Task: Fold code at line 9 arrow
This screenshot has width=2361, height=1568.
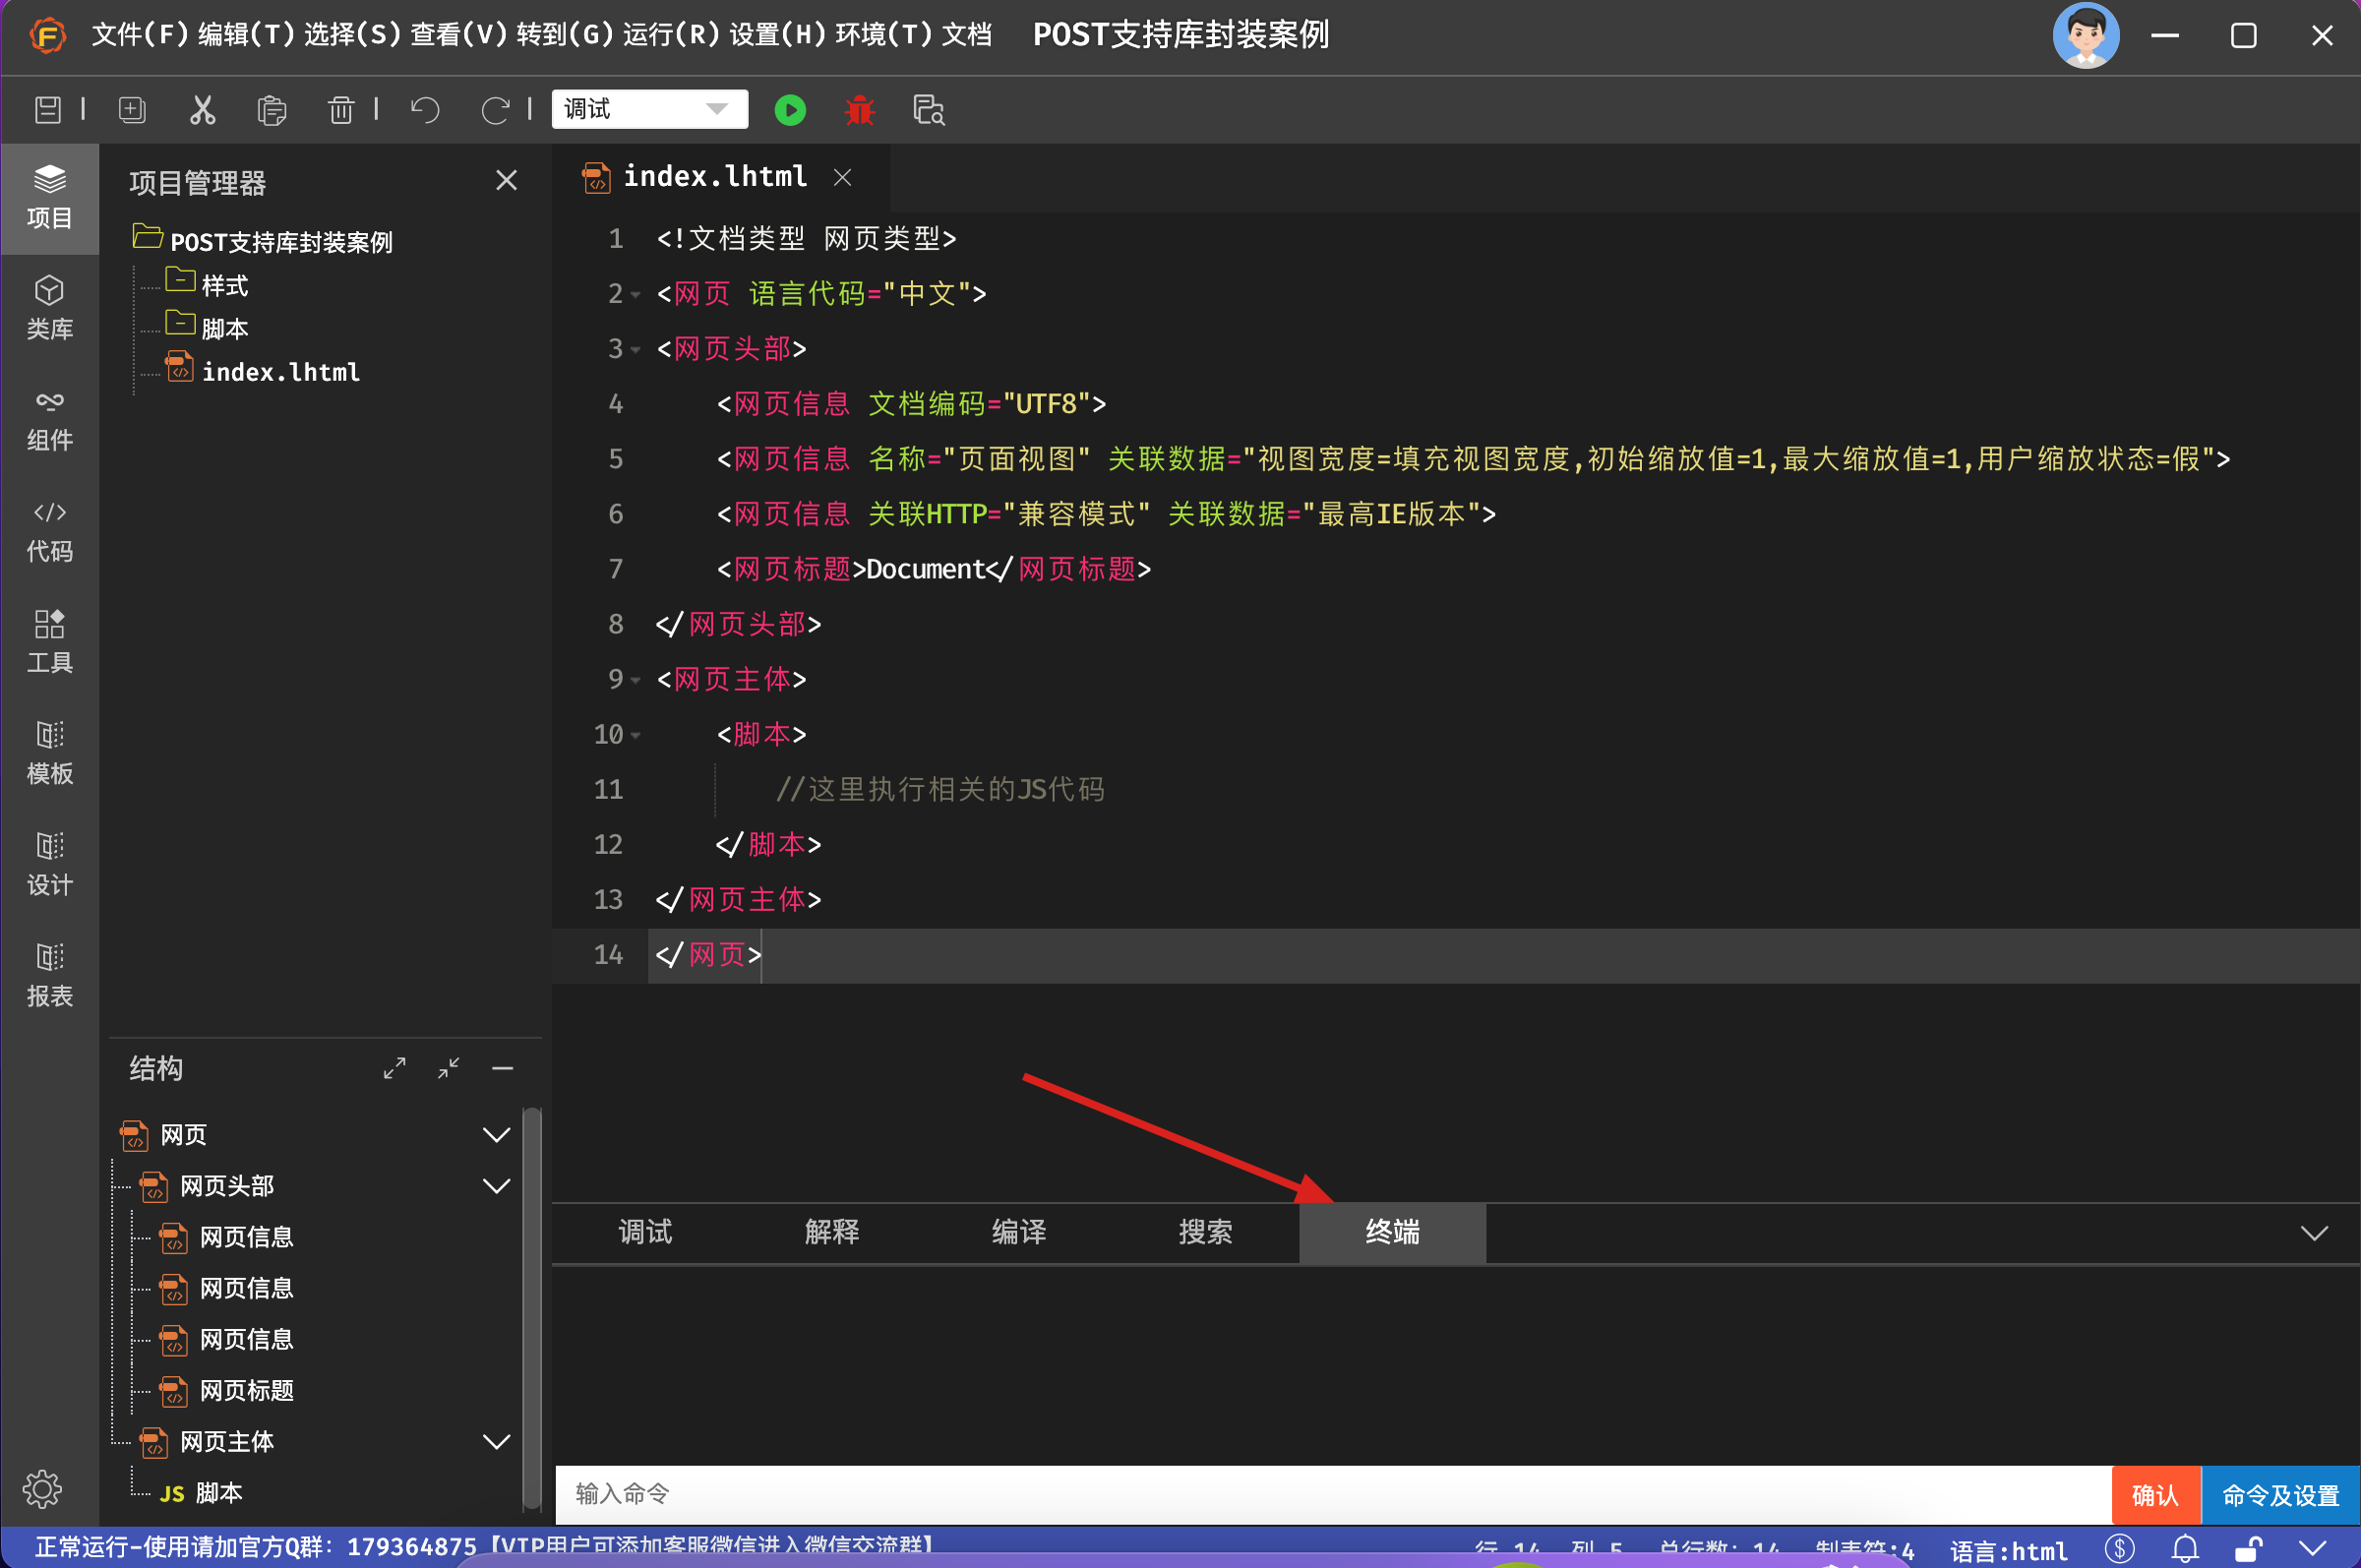Action: pos(635,681)
